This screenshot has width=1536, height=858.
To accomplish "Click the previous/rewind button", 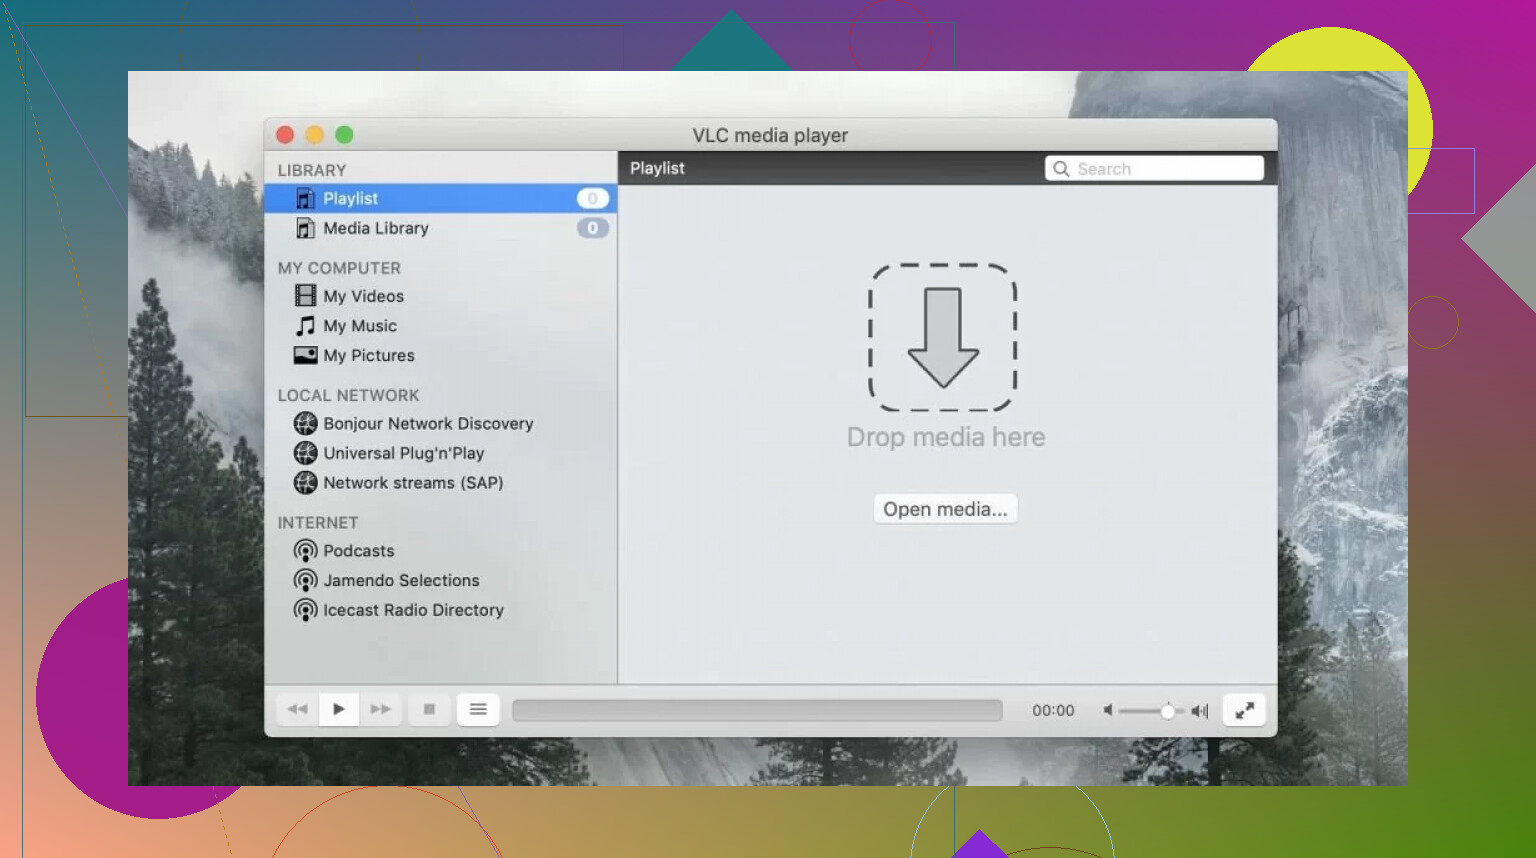I will point(297,709).
